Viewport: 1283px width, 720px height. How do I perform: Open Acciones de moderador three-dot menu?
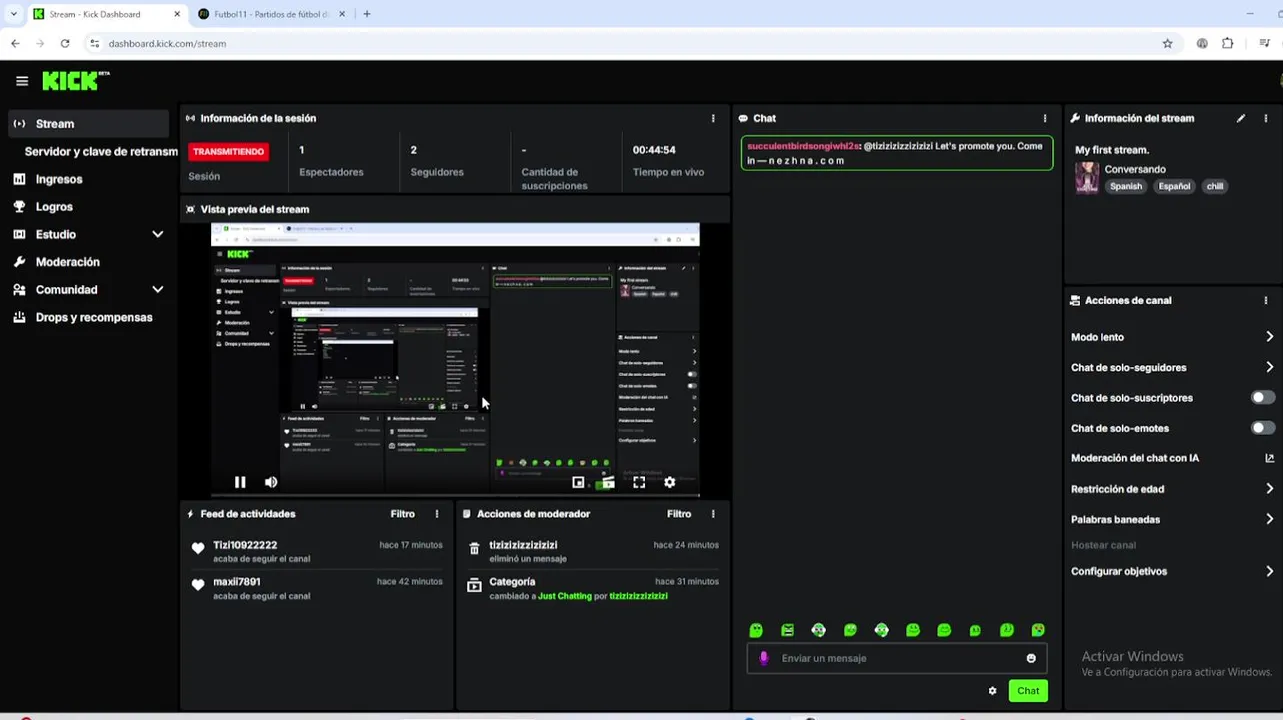point(713,514)
